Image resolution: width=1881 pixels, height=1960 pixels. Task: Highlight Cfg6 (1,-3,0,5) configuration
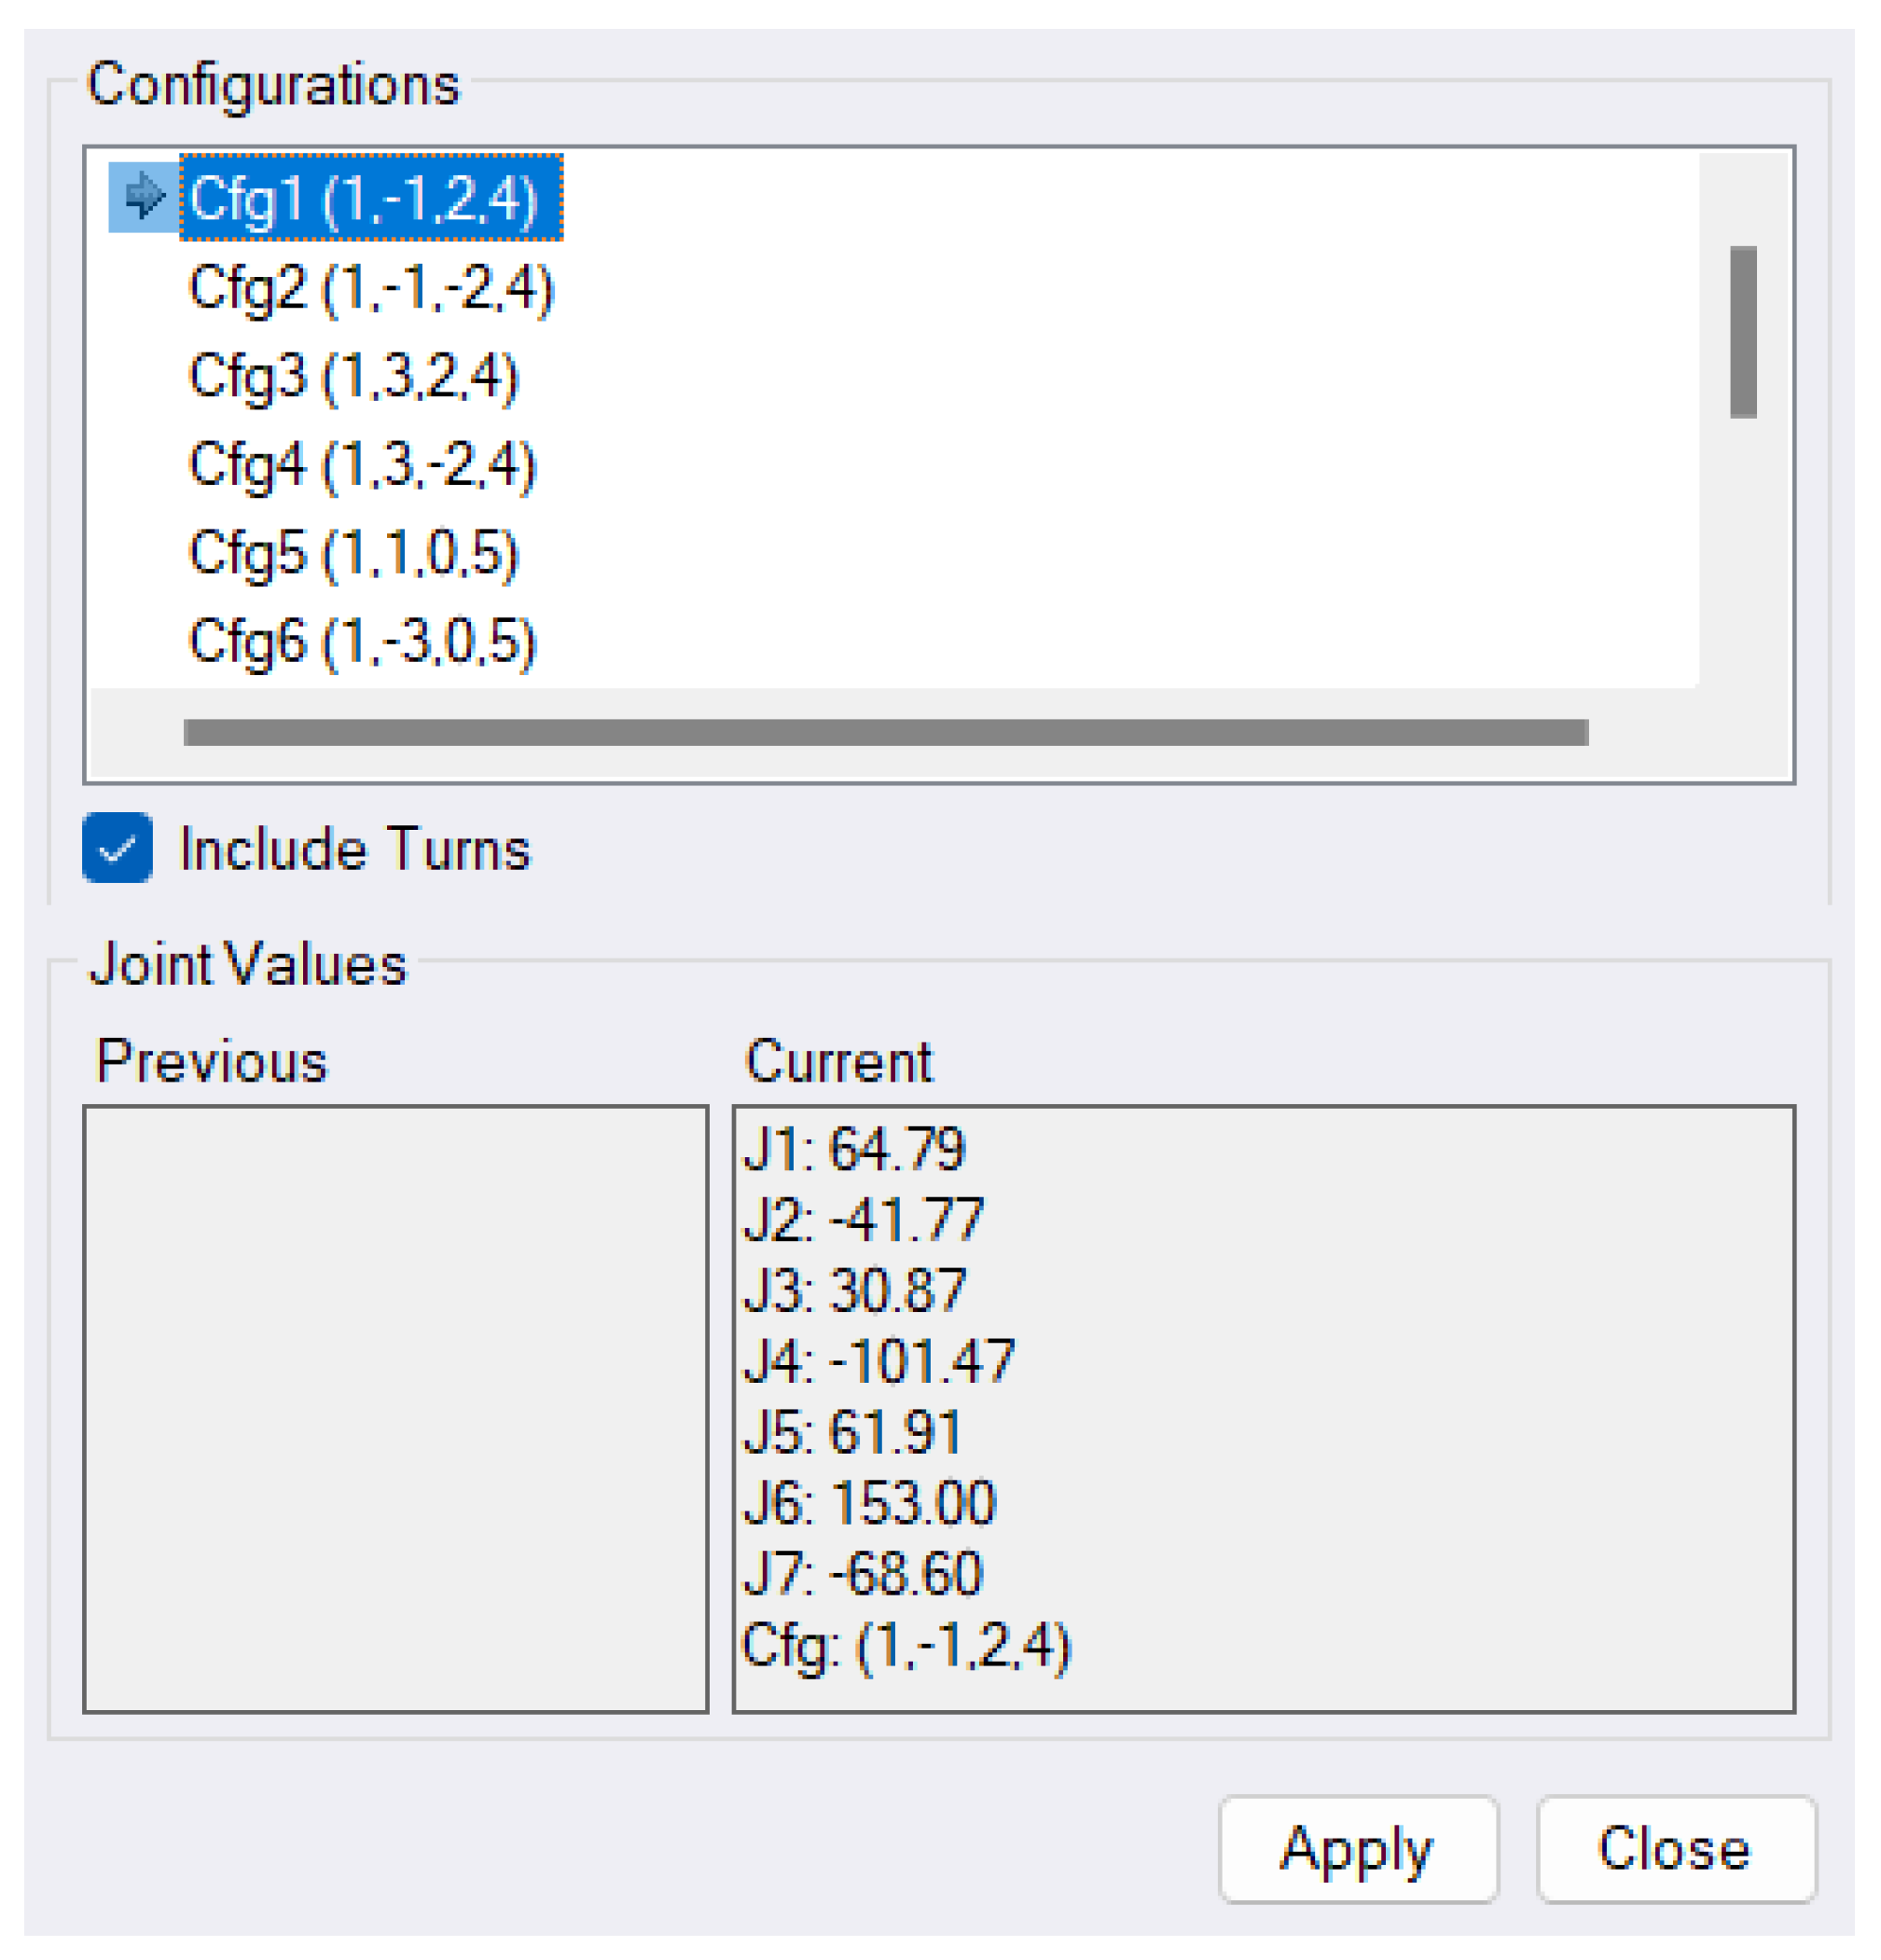coord(362,641)
